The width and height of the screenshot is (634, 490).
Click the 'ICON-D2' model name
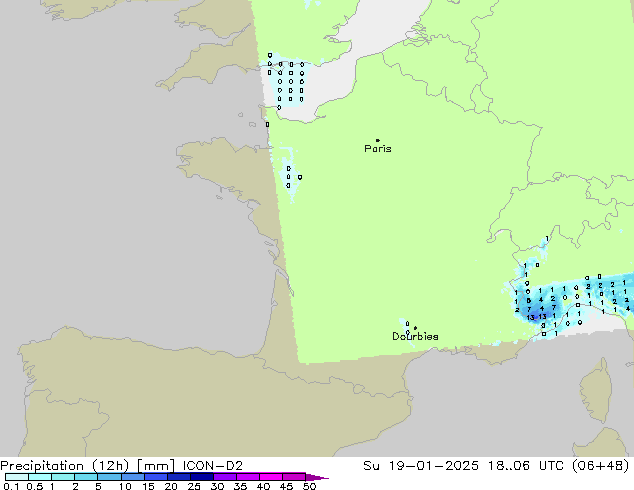pos(212,466)
